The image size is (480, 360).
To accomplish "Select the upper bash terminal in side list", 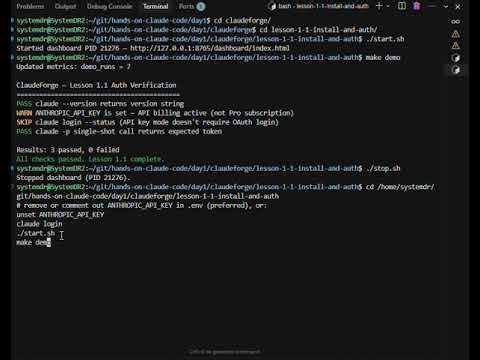I will coord(455,58).
